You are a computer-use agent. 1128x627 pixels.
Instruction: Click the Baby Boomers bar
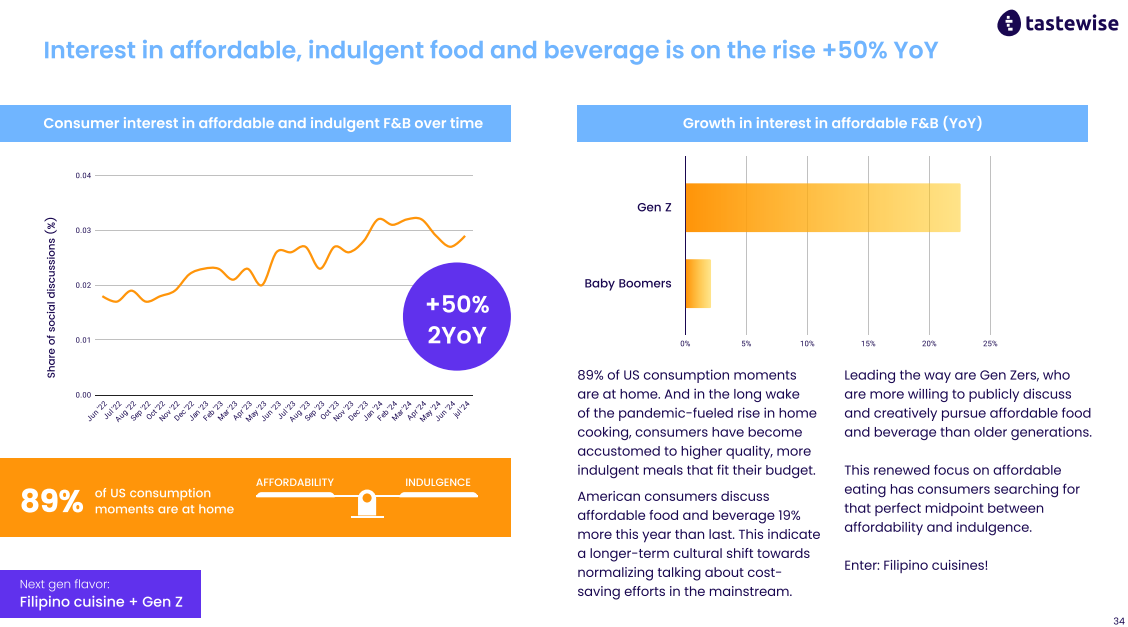point(698,283)
